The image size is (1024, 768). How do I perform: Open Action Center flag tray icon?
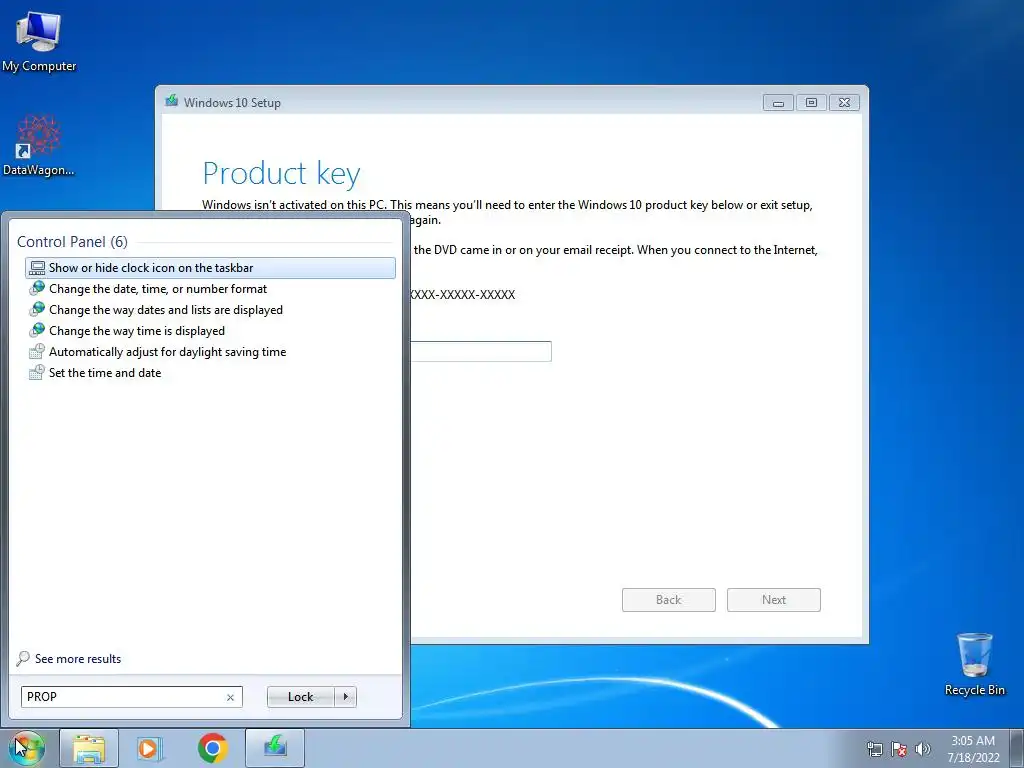899,749
